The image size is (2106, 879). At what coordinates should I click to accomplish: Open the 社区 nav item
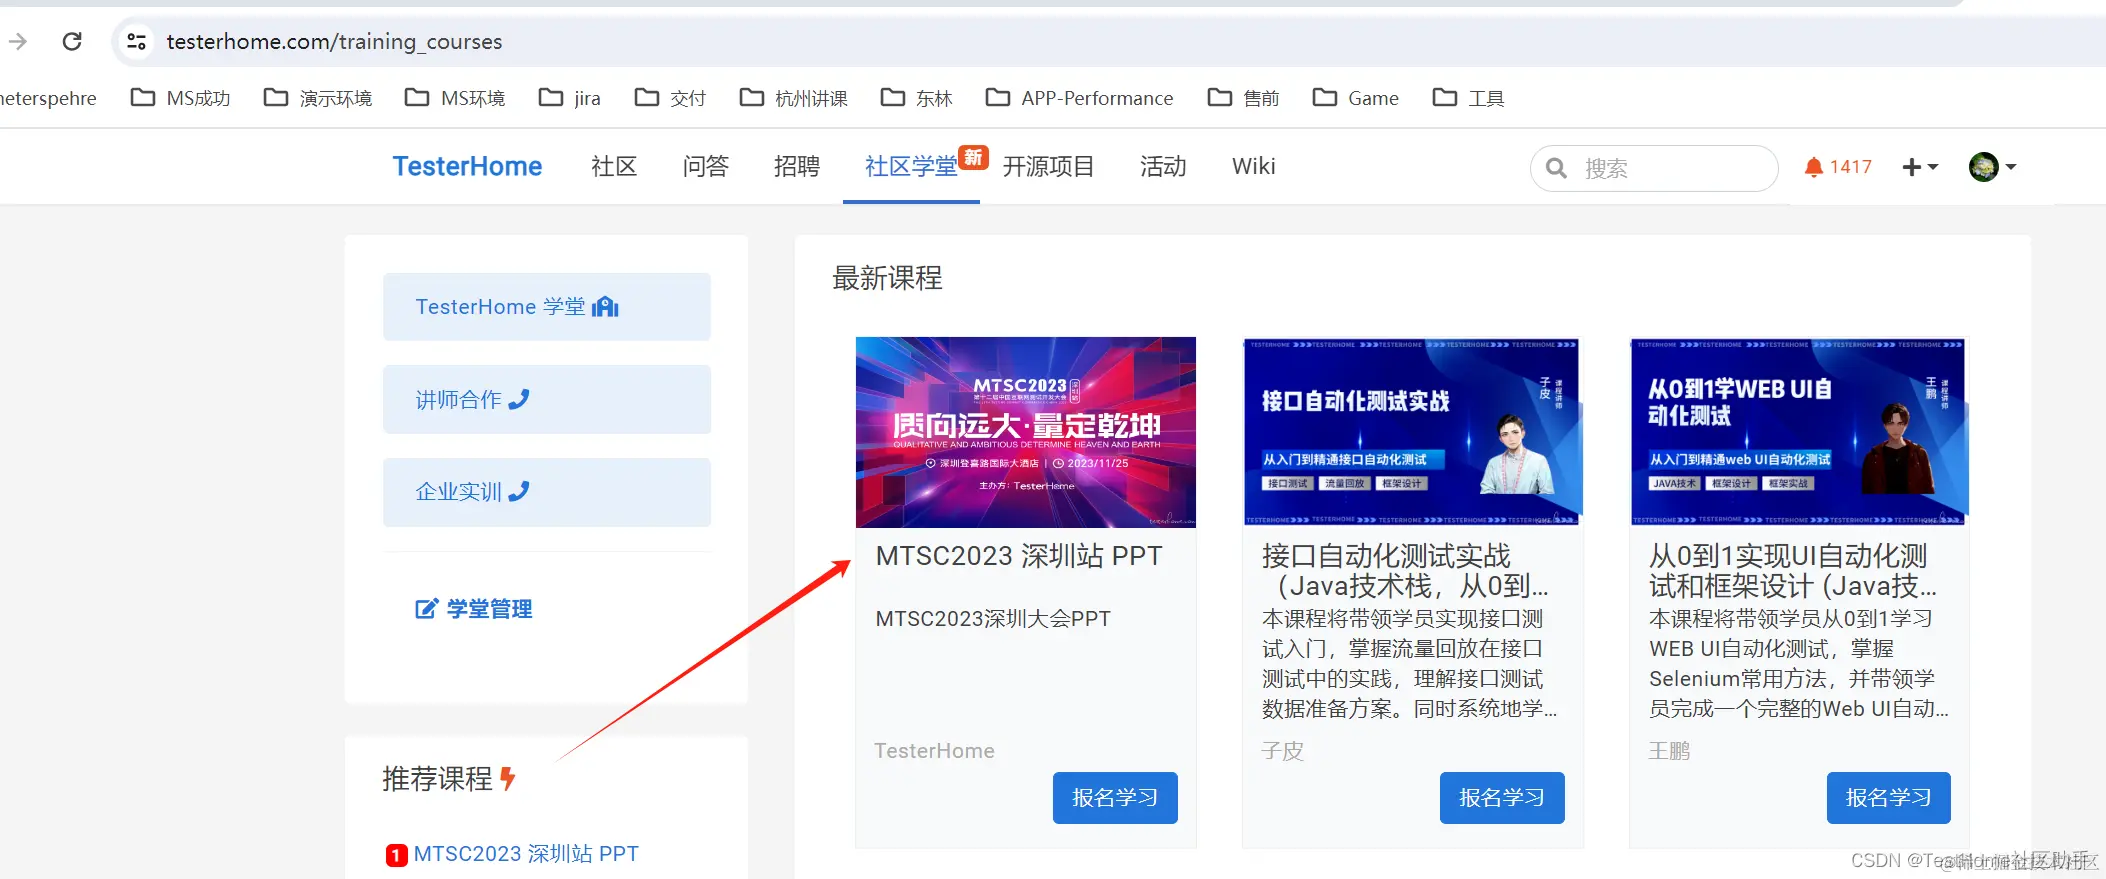(614, 166)
